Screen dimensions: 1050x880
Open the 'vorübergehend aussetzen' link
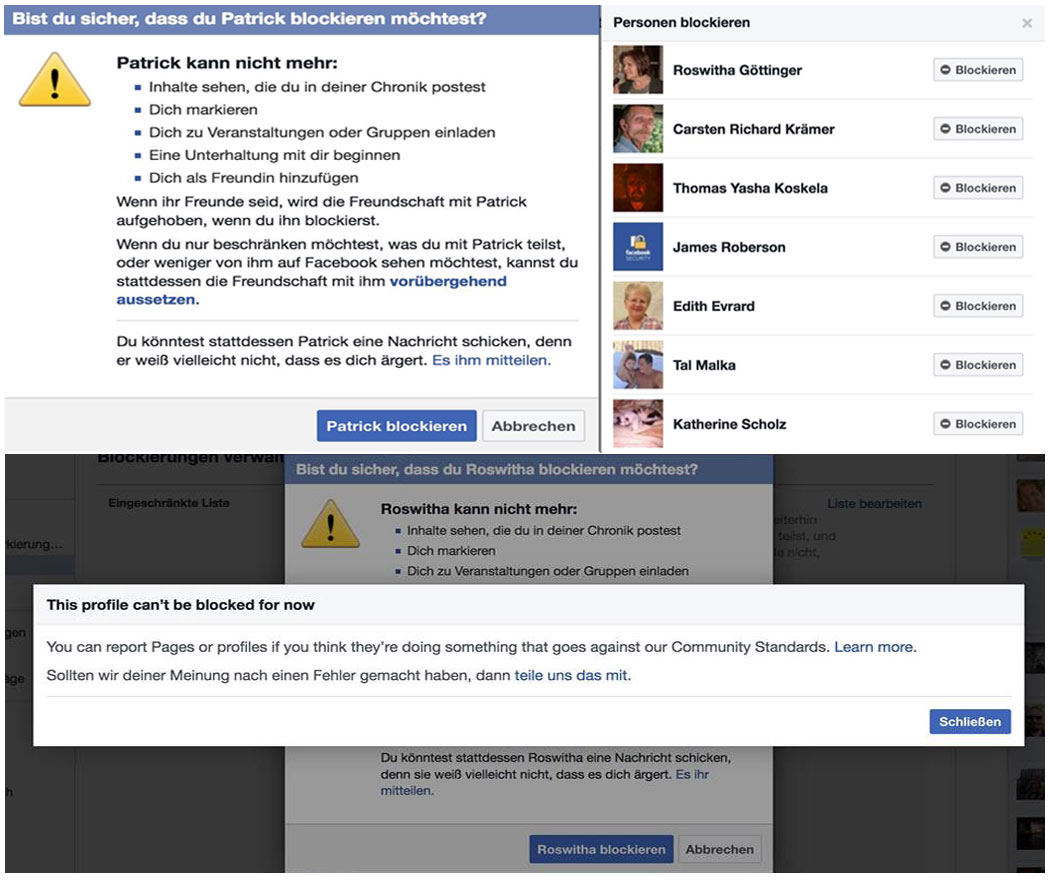click(x=311, y=290)
